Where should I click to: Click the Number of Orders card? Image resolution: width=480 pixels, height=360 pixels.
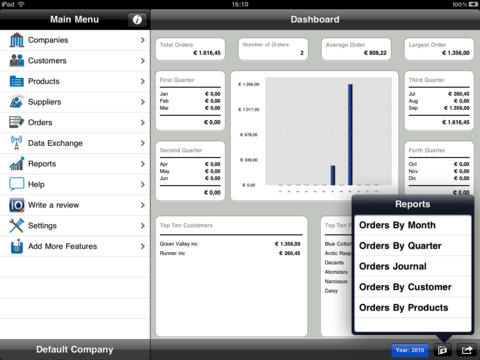click(x=273, y=49)
